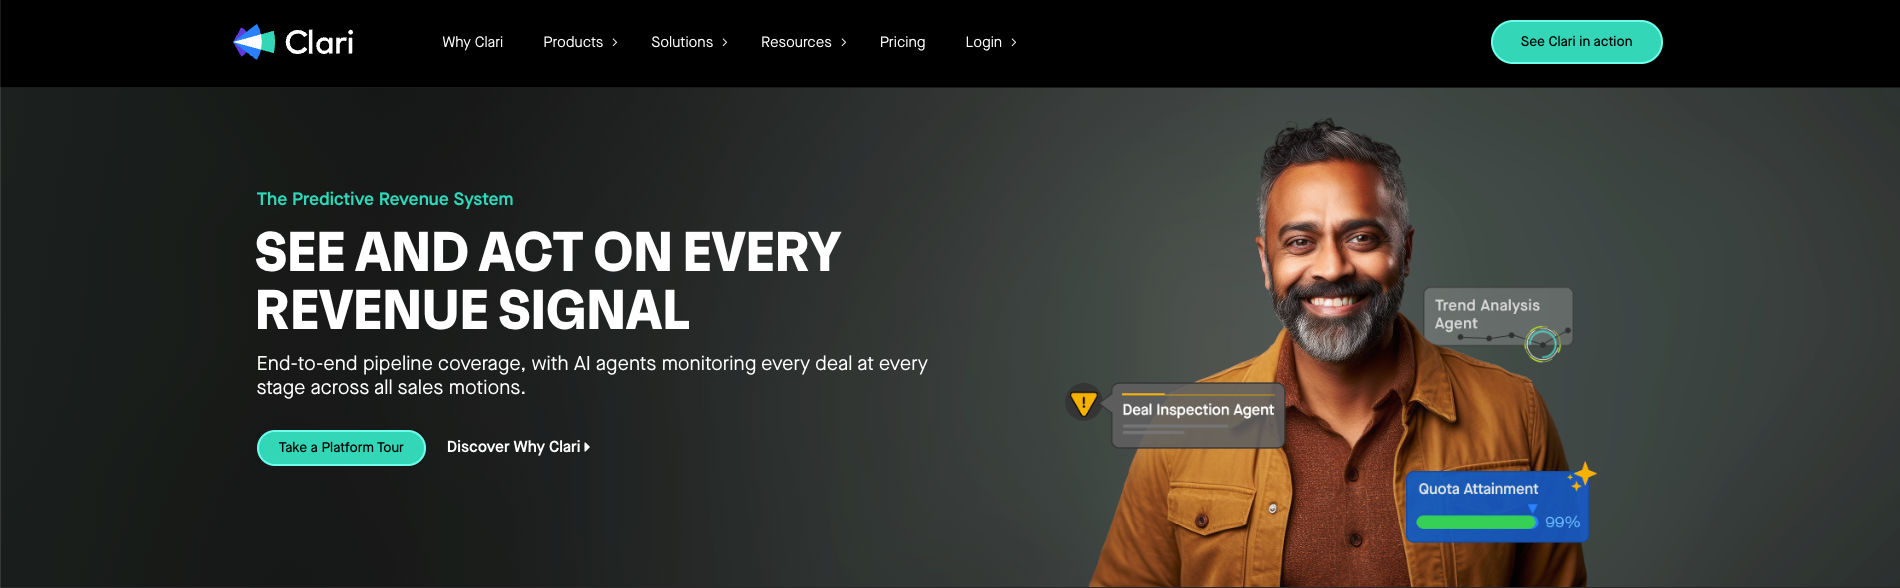Click the yellow warning shield icon
The height and width of the screenshot is (588, 1900).
coord(1084,403)
